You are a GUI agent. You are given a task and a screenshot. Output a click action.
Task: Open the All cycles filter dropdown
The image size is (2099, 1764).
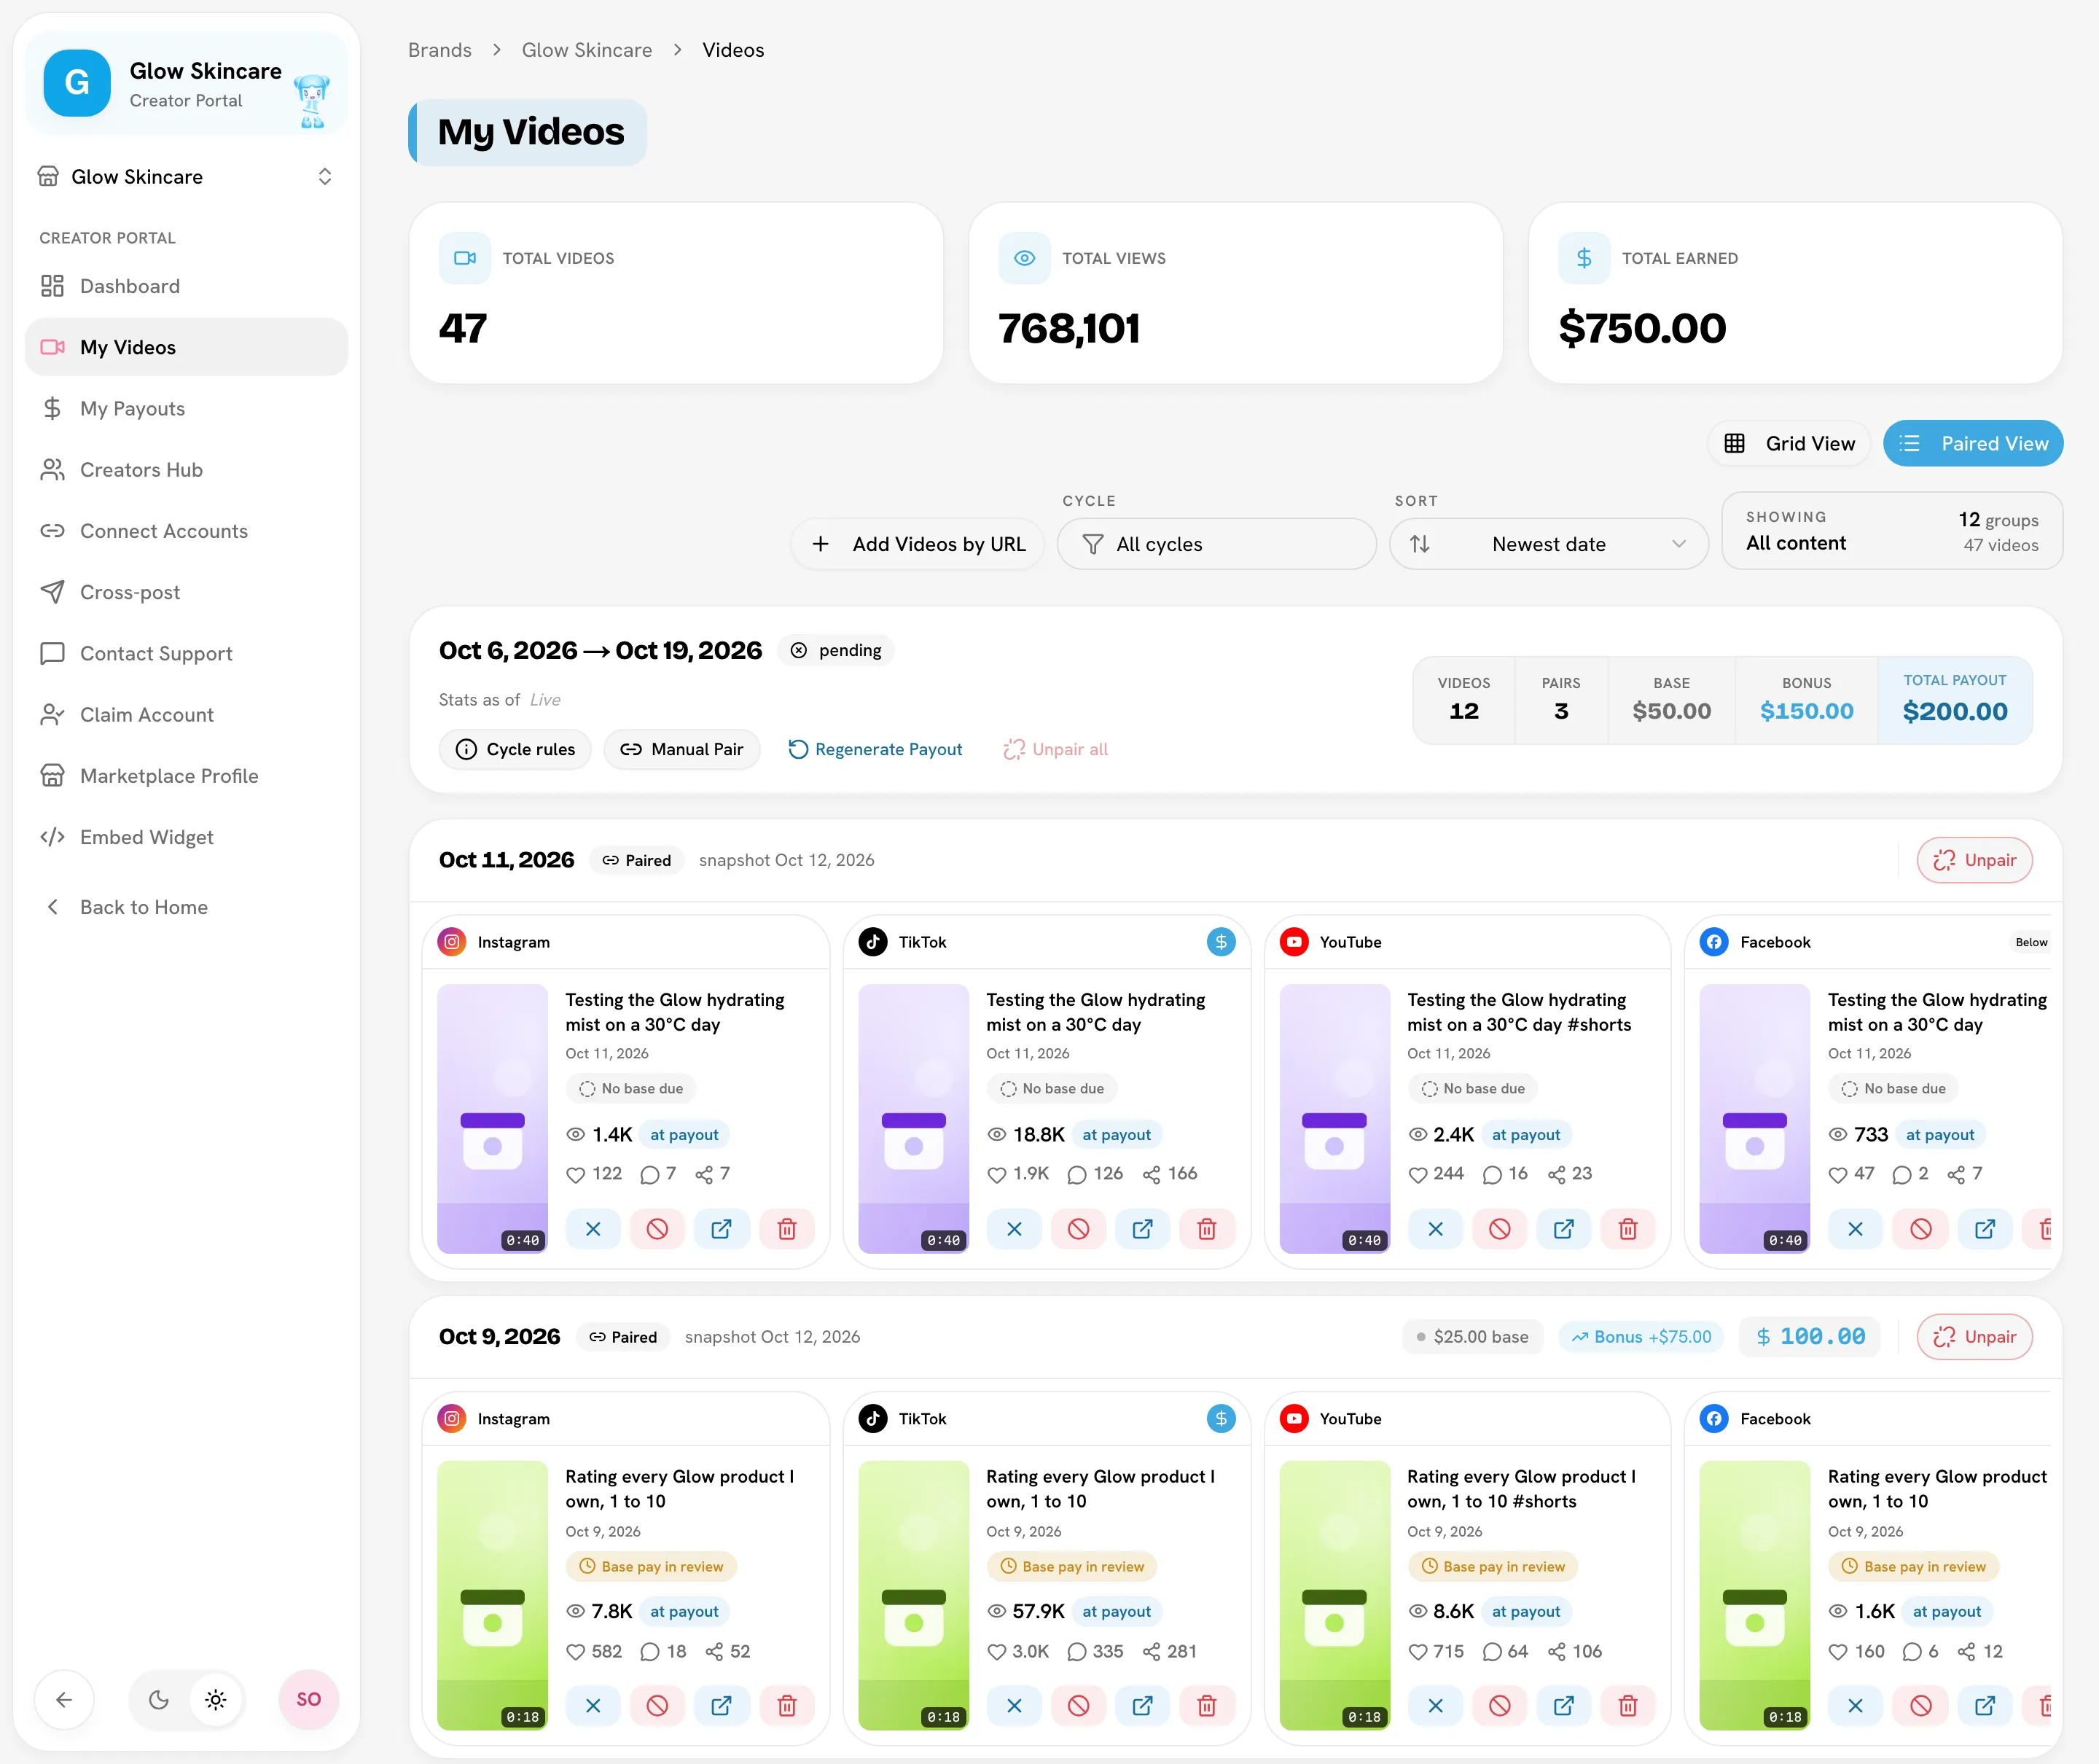pos(1216,544)
